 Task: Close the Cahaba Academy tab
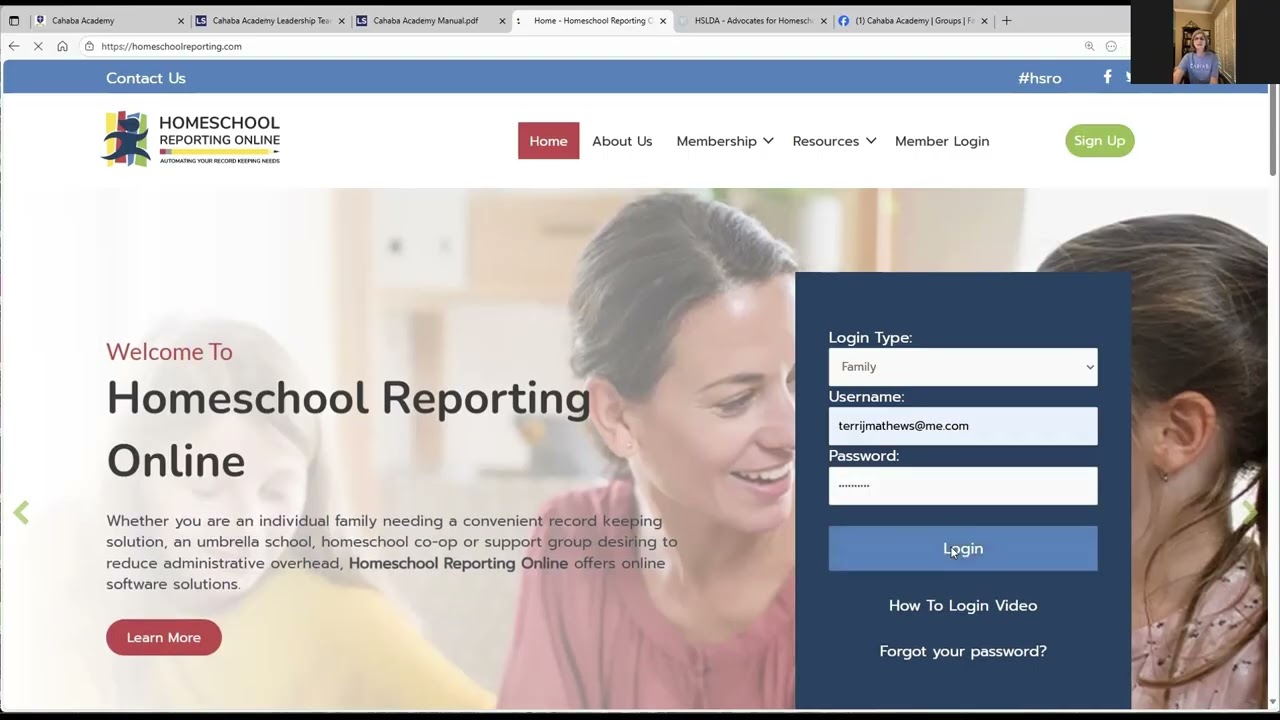click(x=181, y=21)
